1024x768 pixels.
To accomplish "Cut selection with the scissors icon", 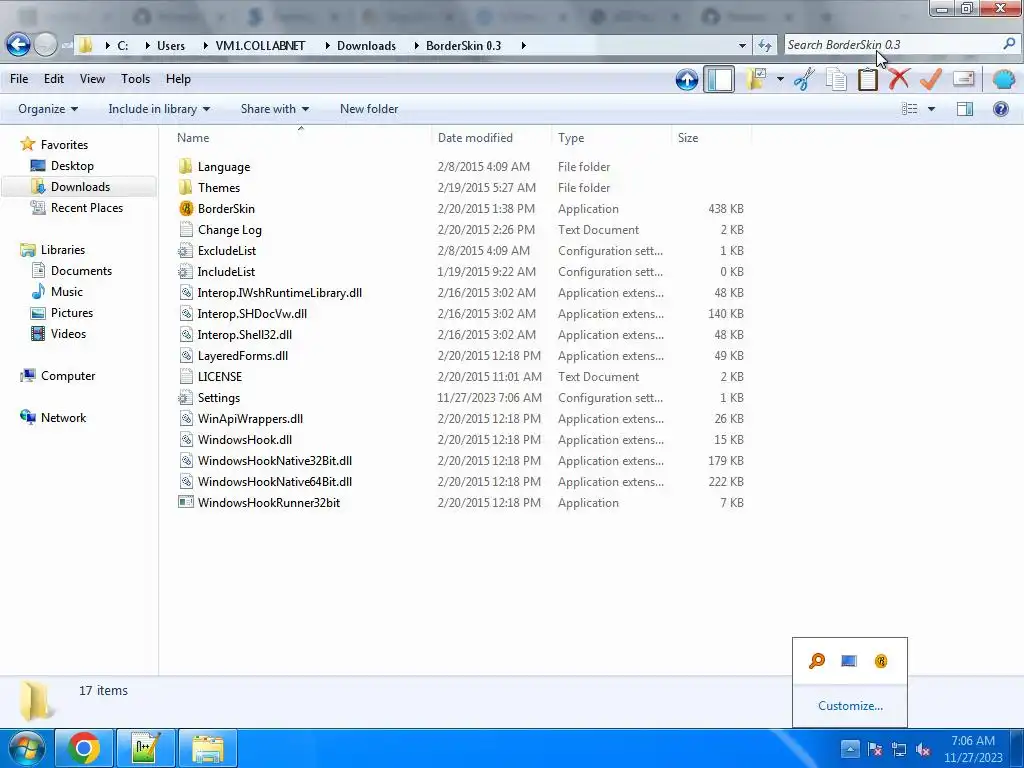I will pos(805,80).
